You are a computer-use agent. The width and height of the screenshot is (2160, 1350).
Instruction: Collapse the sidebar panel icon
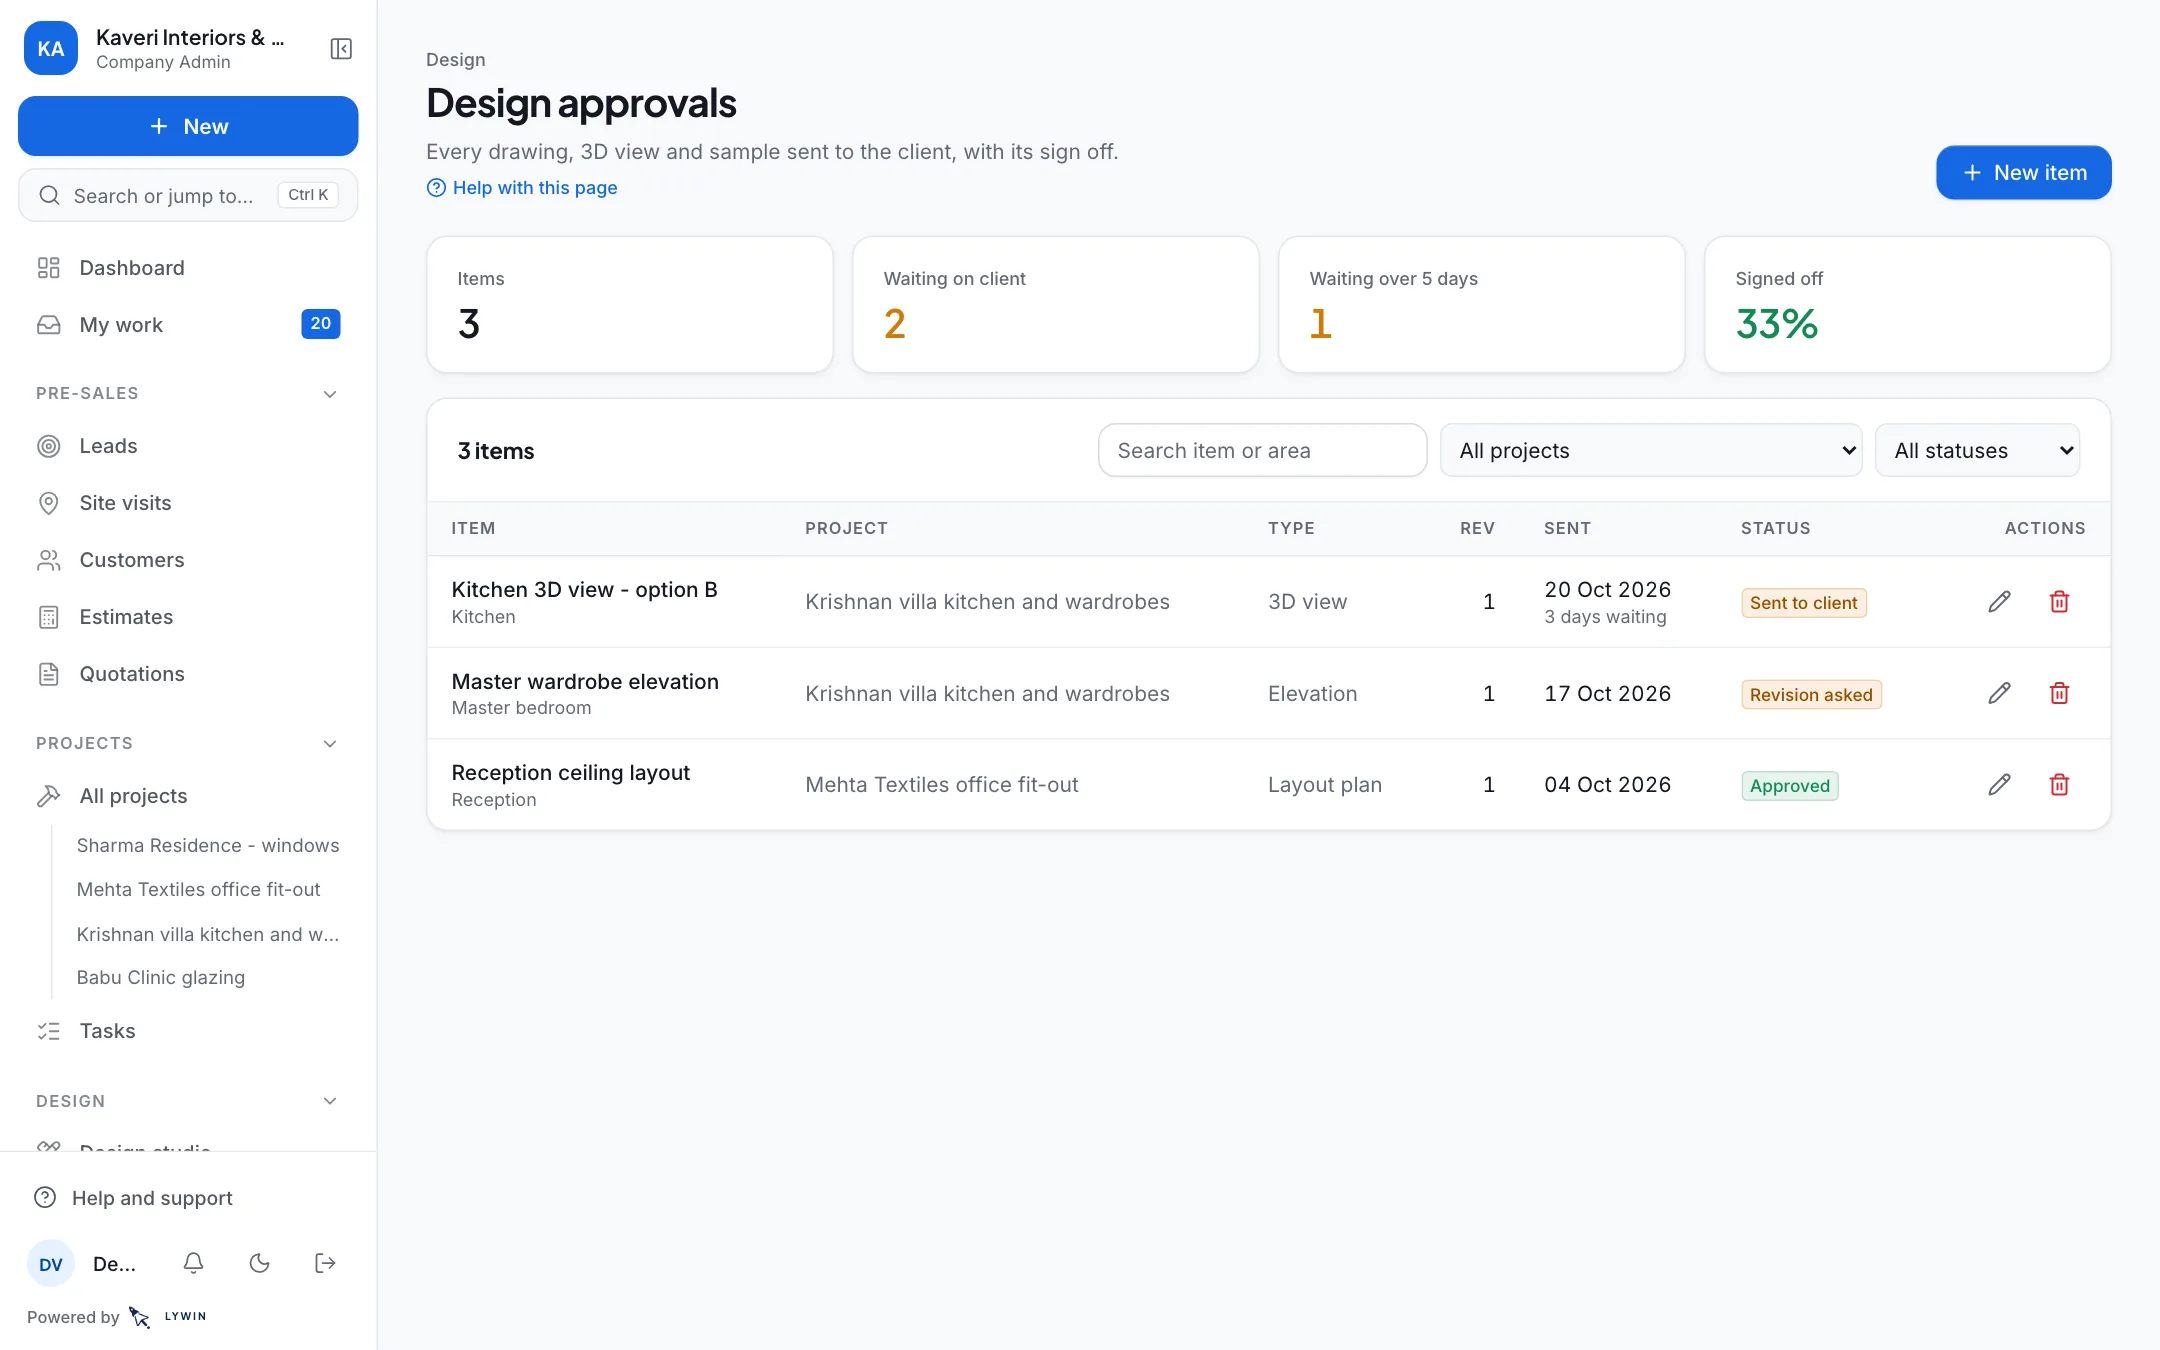pyautogui.click(x=341, y=48)
